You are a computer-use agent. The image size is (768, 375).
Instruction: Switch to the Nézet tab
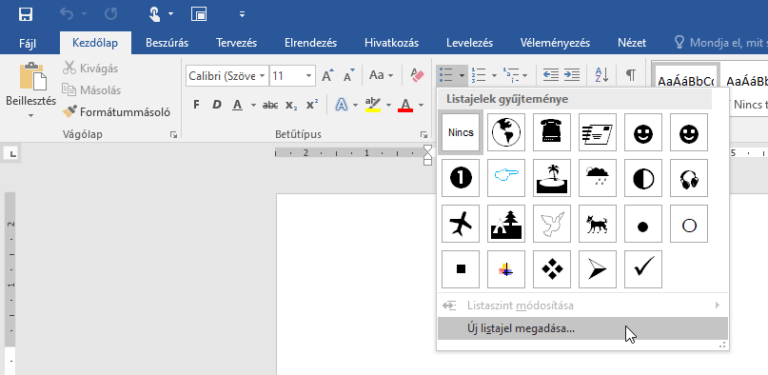(x=632, y=43)
